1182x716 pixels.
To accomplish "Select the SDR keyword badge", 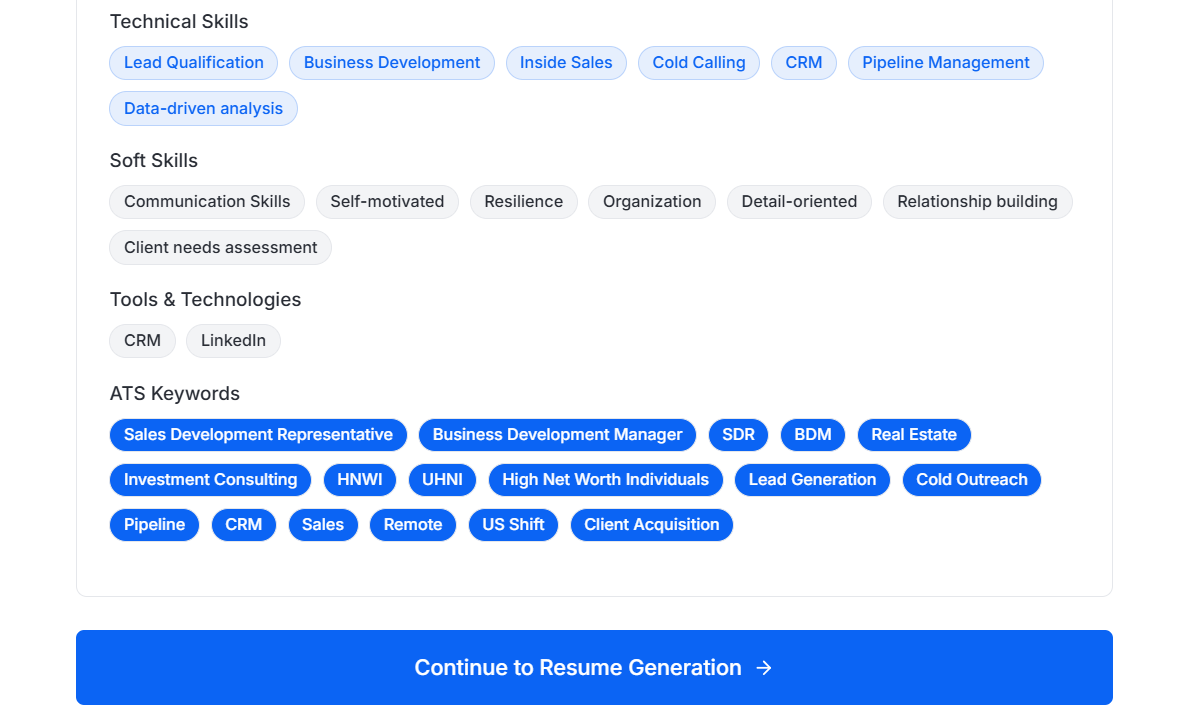I will (738, 434).
